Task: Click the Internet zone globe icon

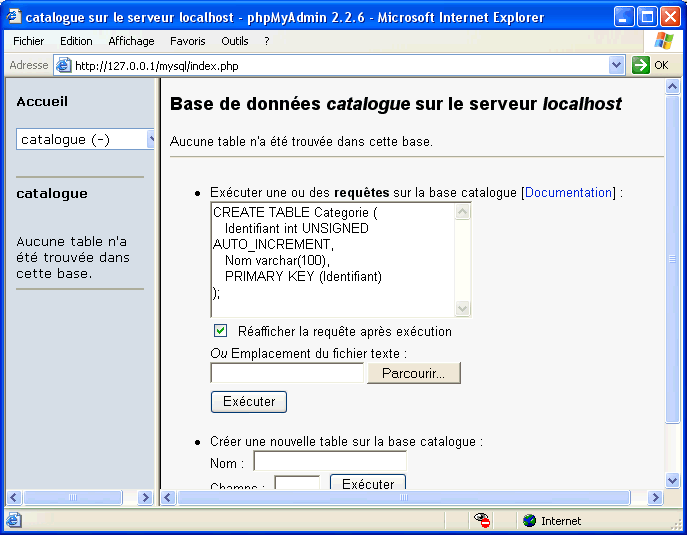Action: [529, 521]
